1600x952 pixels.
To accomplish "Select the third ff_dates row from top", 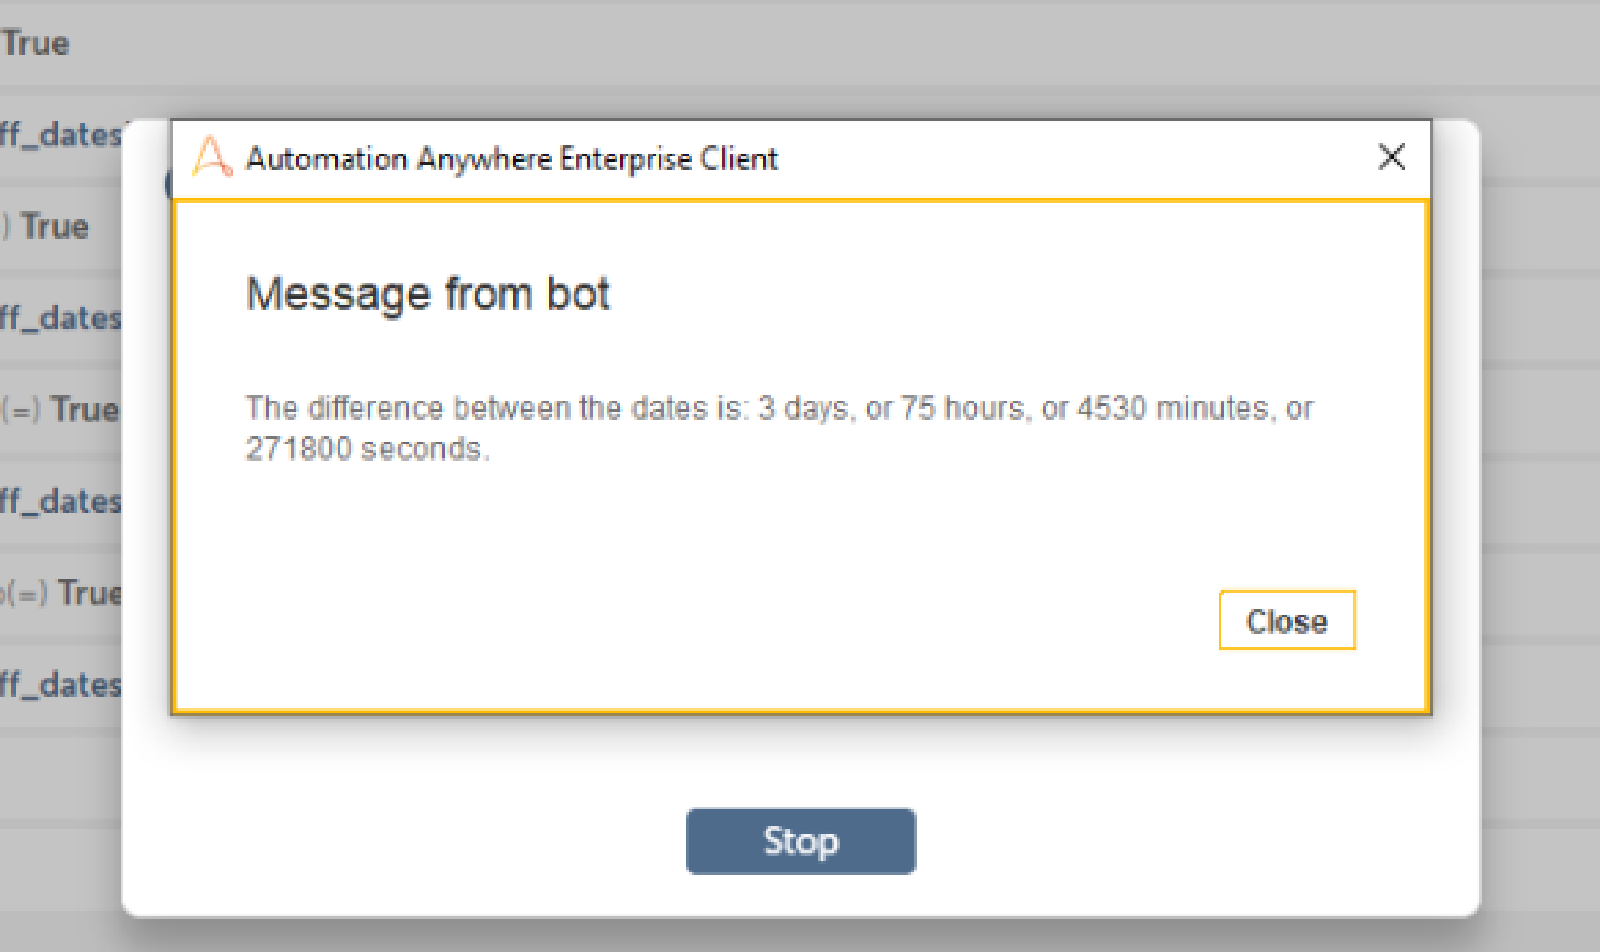I will (x=60, y=502).
